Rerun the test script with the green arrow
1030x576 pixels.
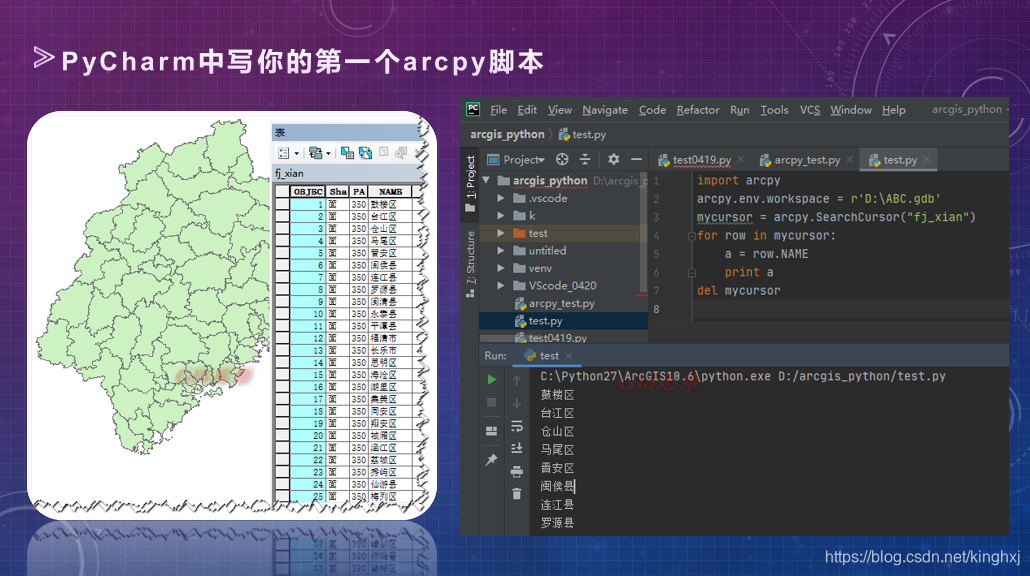click(490, 379)
